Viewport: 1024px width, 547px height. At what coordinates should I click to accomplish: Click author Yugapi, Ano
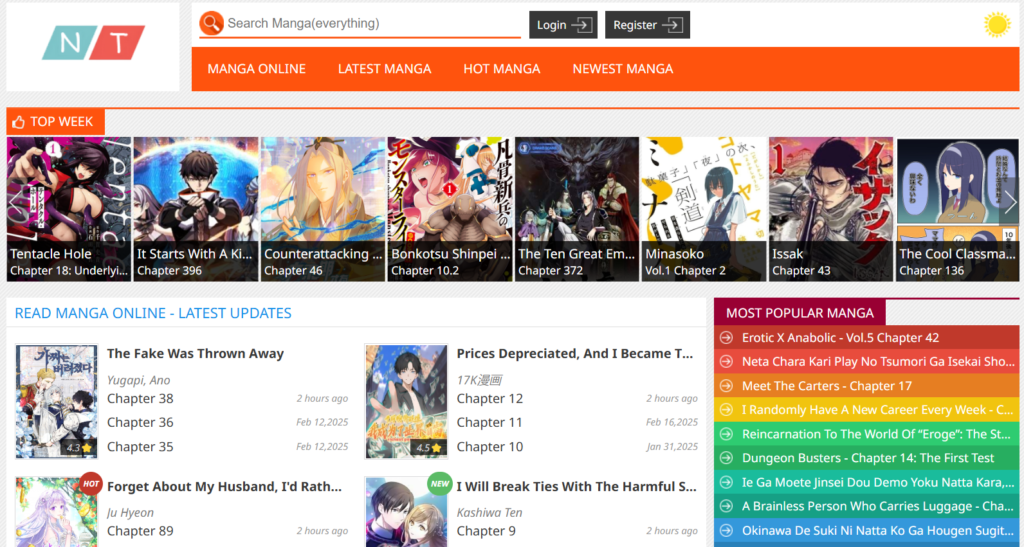(138, 380)
